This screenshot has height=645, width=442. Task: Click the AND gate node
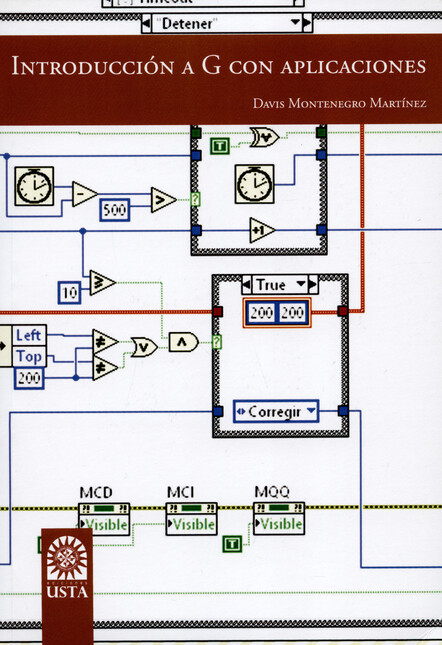click(184, 342)
